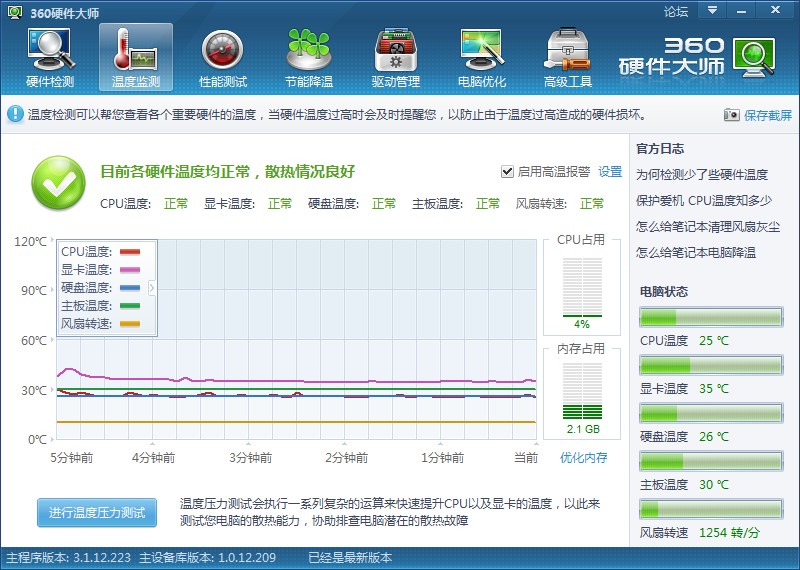Image resolution: width=800 pixels, height=570 pixels.
Task: Click the 风扇转速: 正常 status text
Action: point(560,204)
